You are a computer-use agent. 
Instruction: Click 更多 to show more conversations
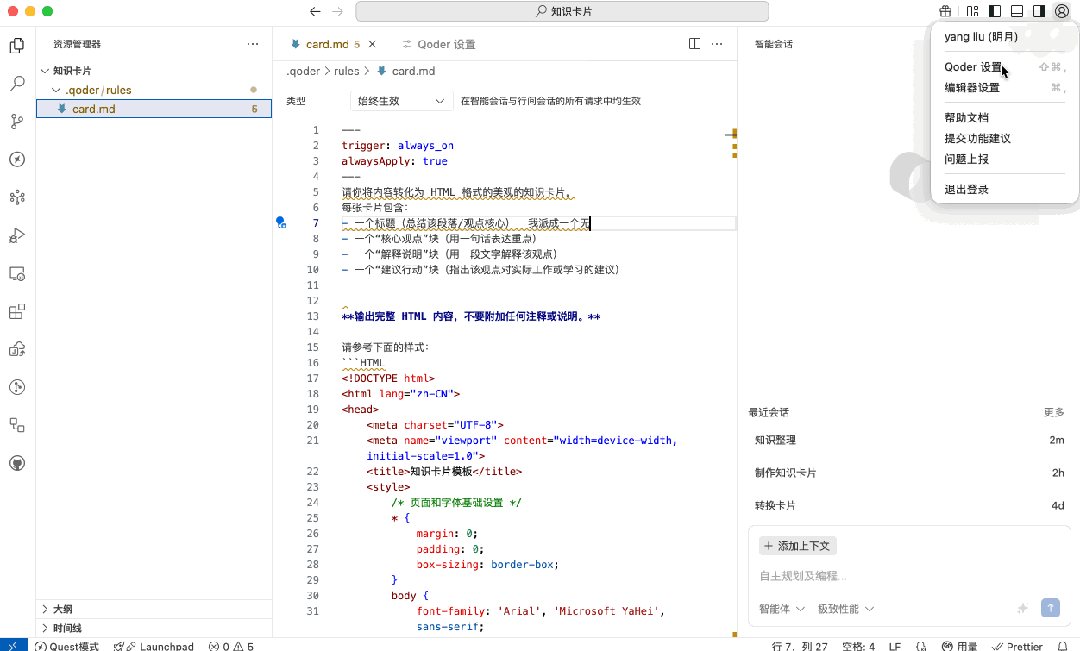tap(1054, 412)
